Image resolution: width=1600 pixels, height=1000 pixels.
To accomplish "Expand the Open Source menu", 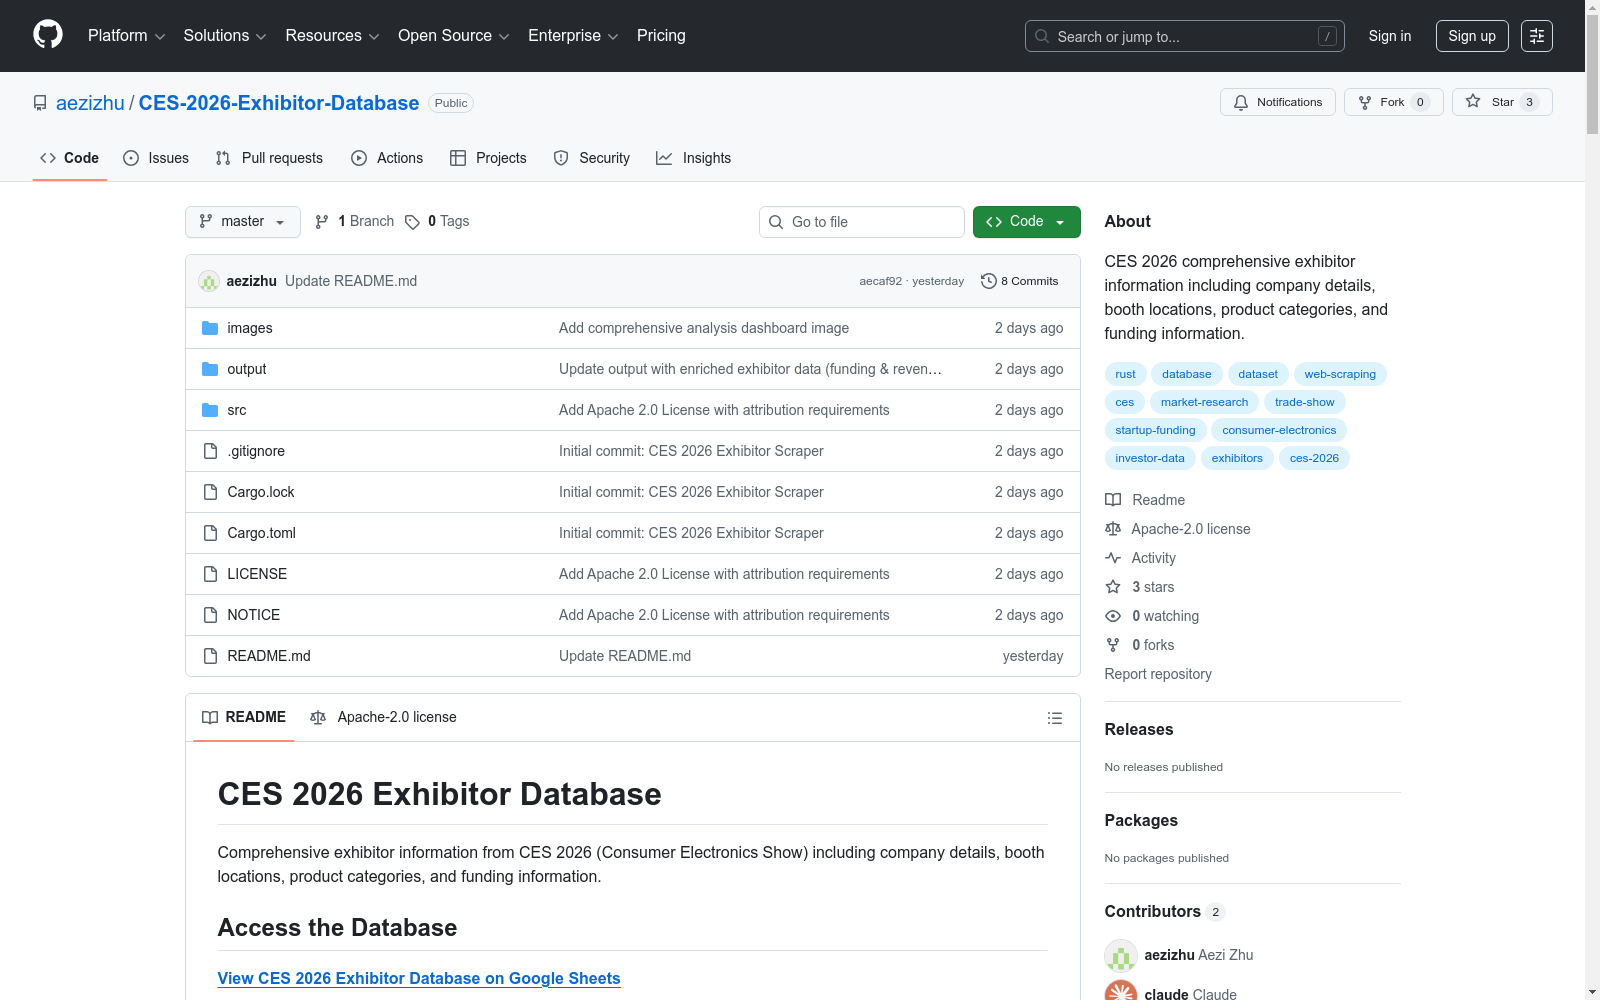I will (454, 36).
